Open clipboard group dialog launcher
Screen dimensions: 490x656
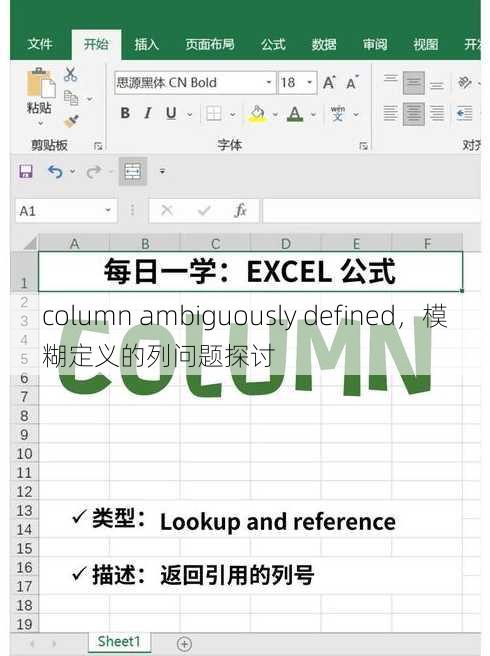click(x=98, y=146)
